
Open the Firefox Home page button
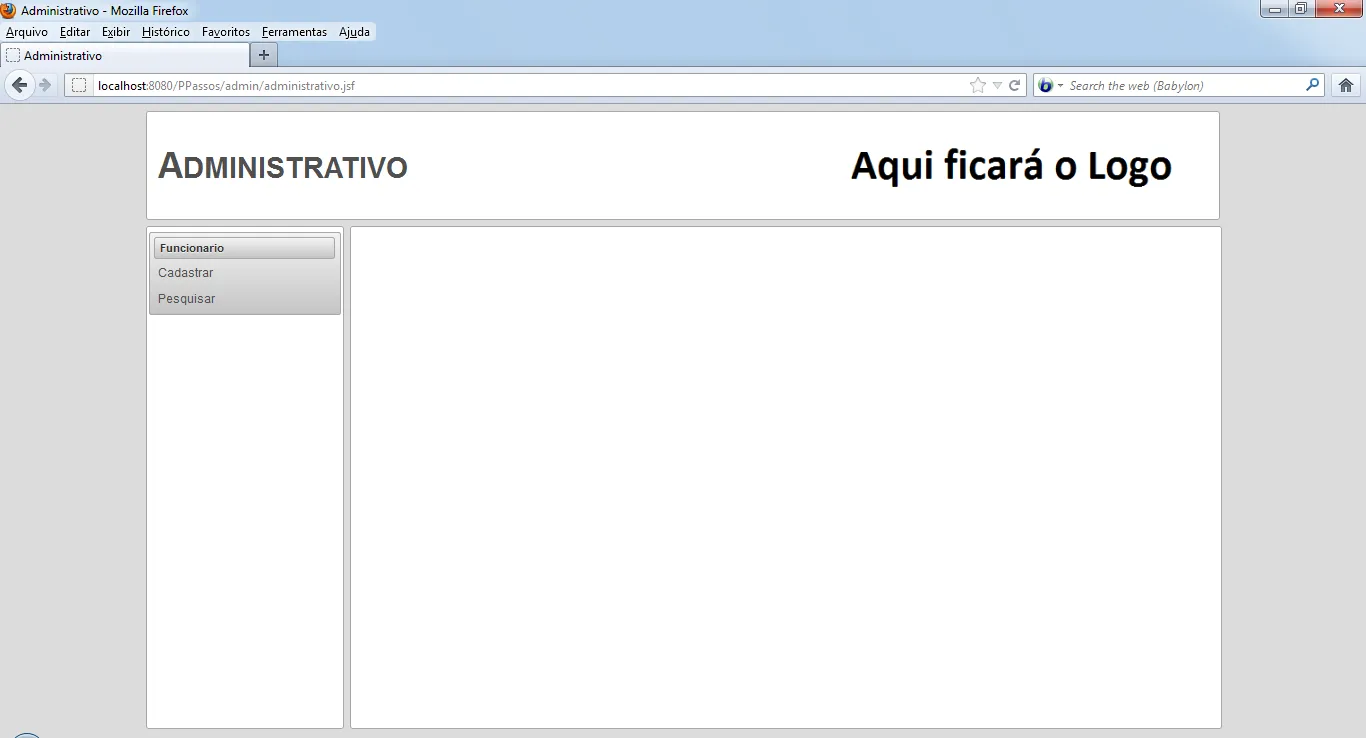click(1346, 85)
